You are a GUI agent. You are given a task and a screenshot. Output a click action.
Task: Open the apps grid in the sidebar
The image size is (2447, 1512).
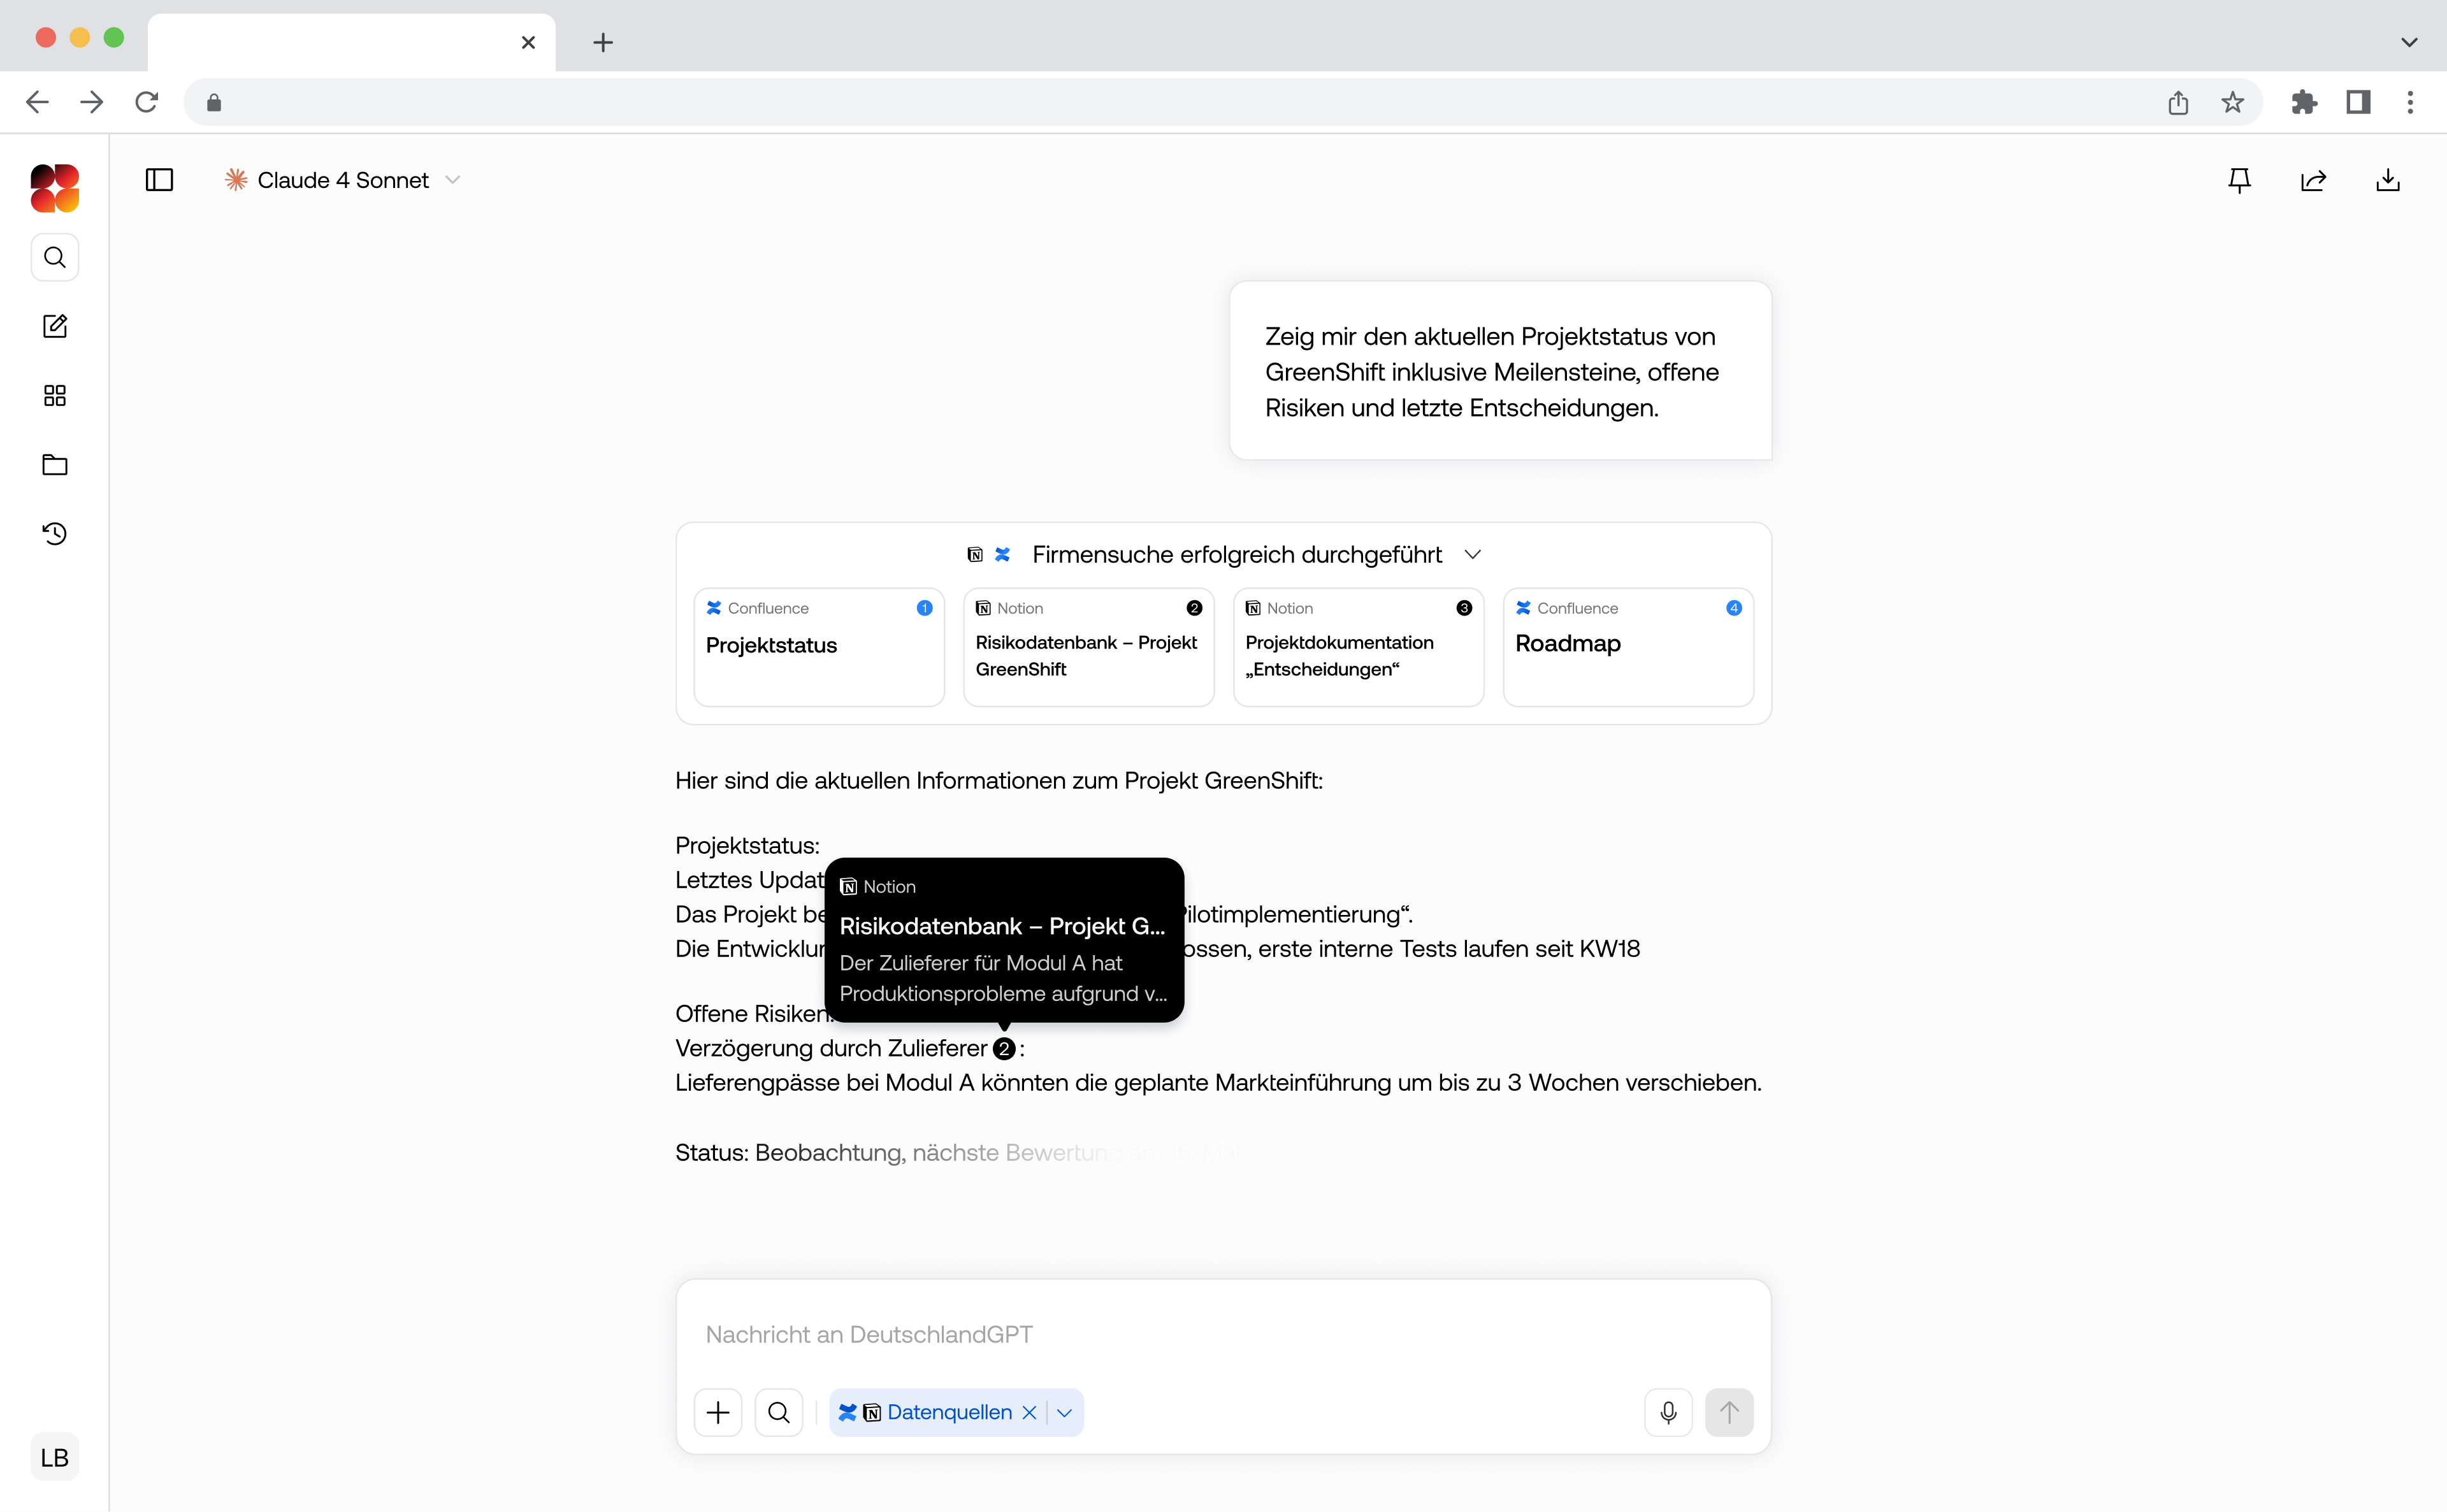pos(54,395)
